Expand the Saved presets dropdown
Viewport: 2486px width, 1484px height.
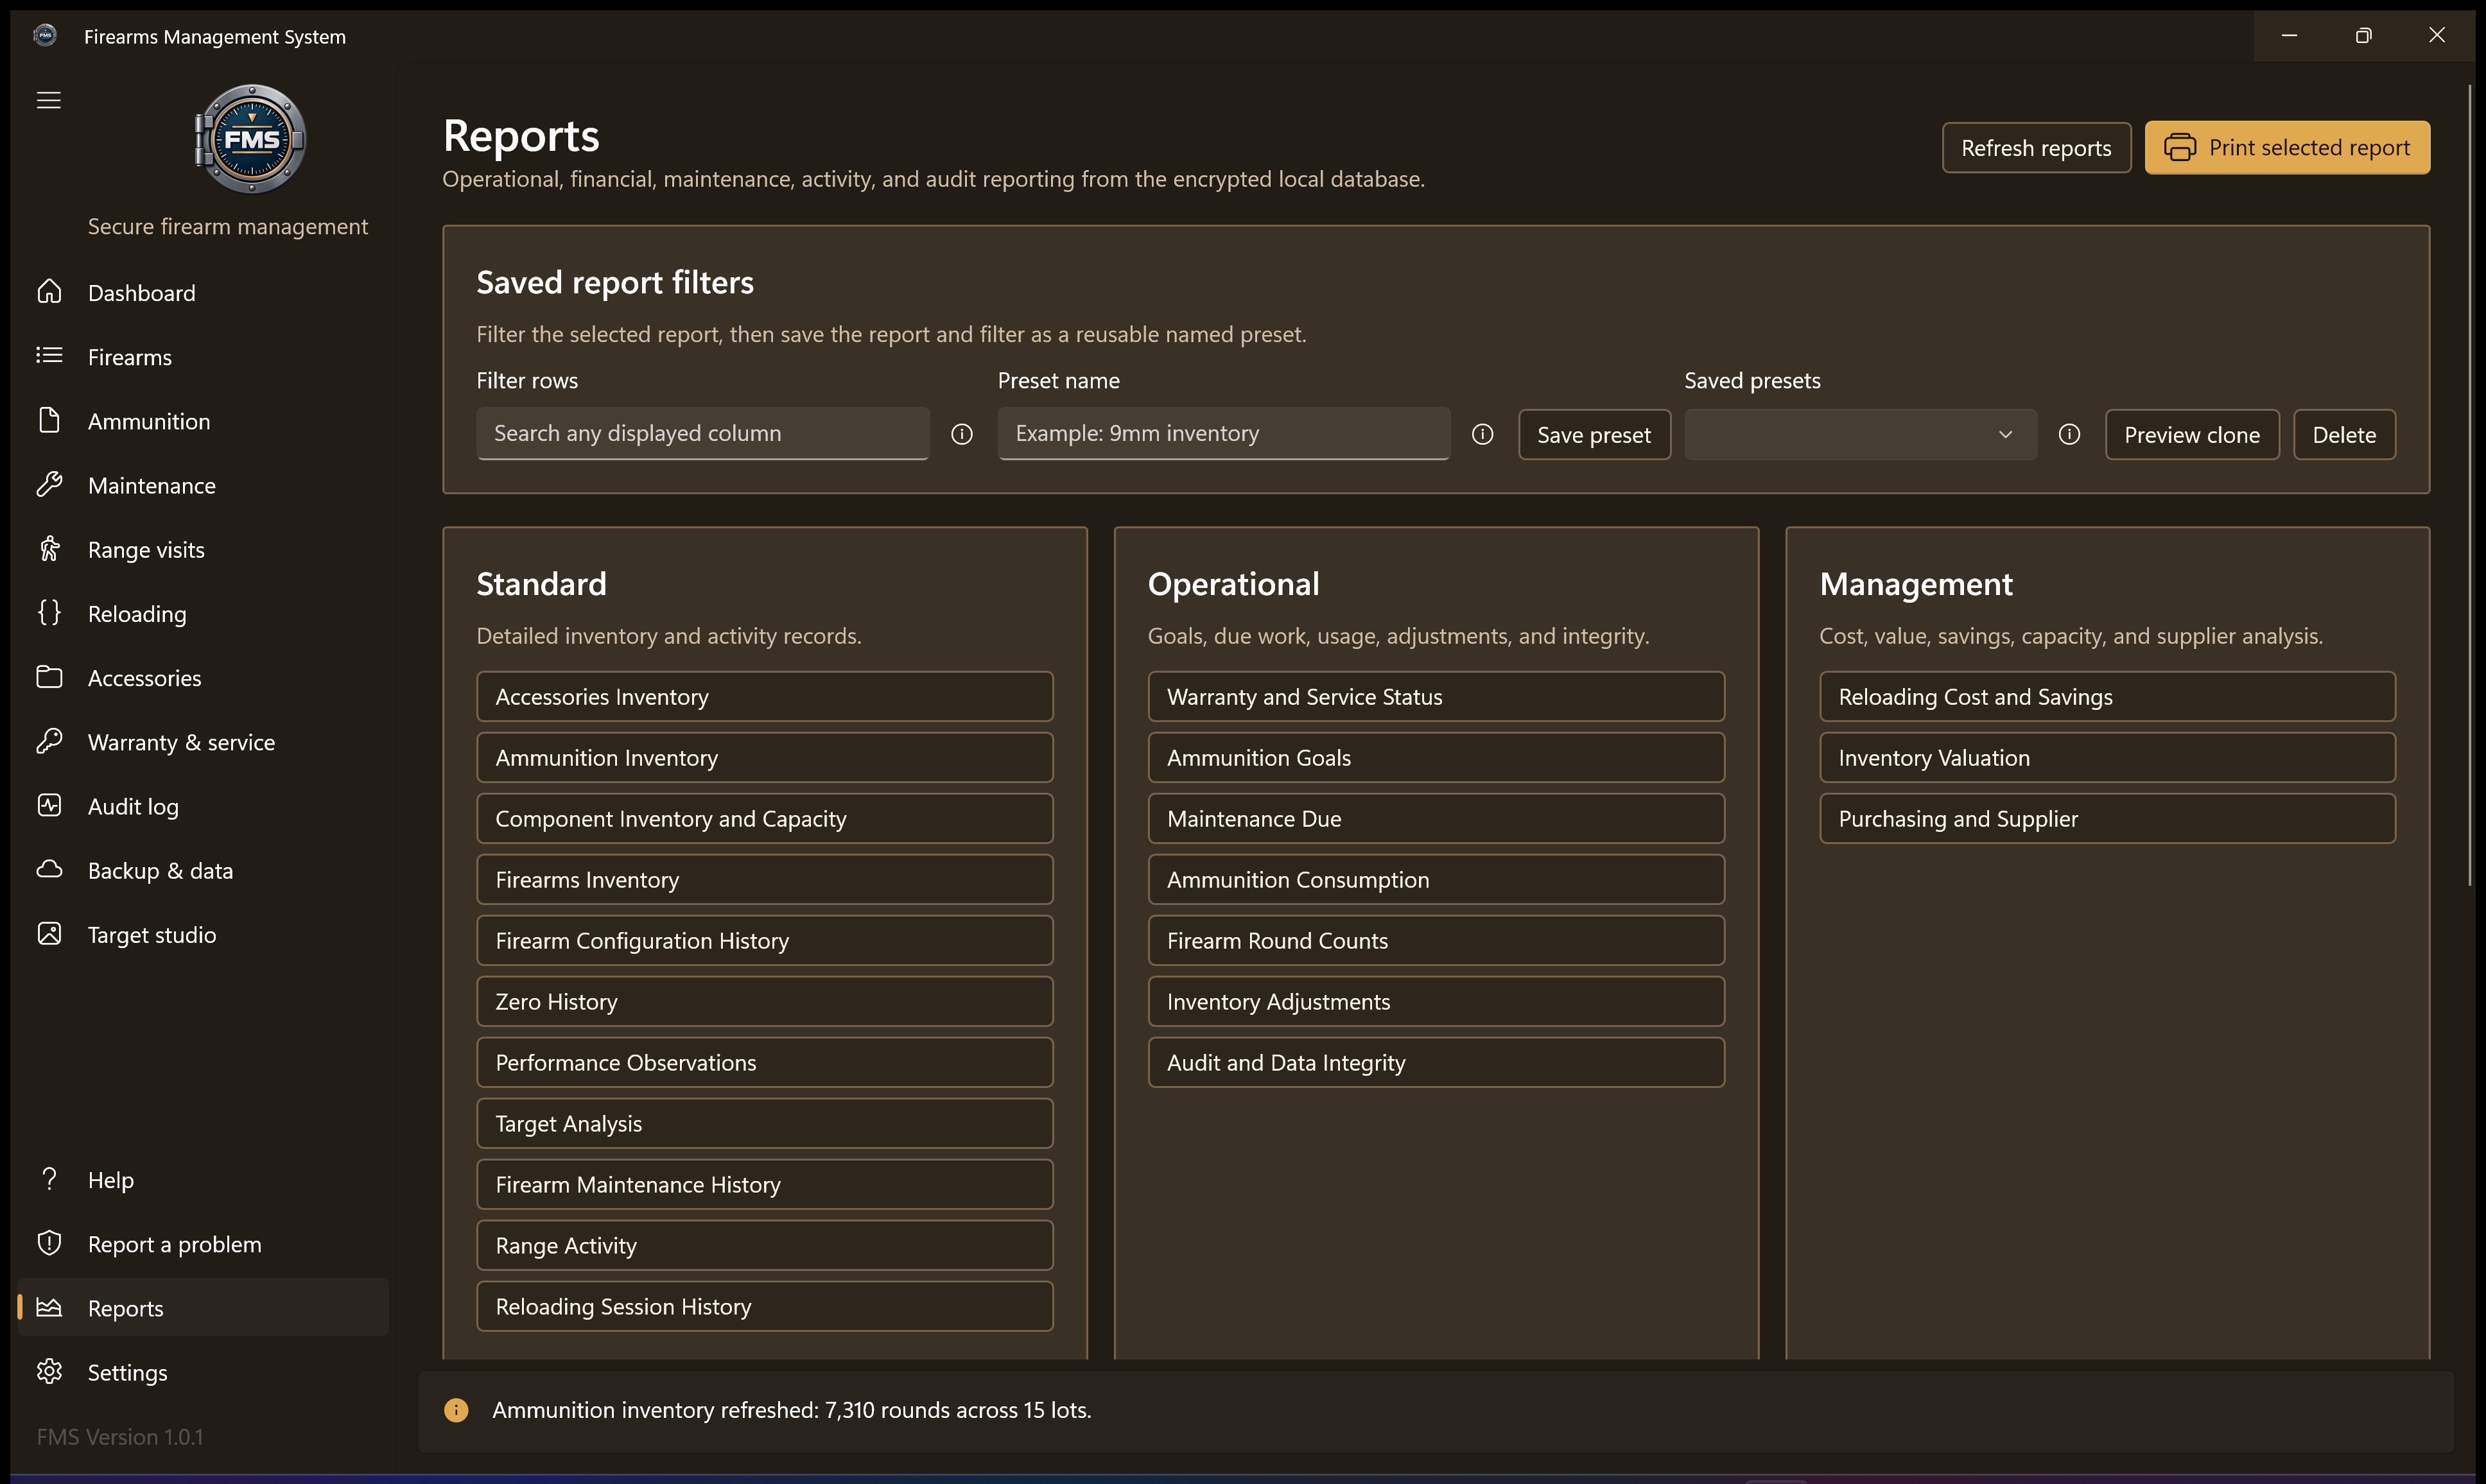(x=1860, y=434)
